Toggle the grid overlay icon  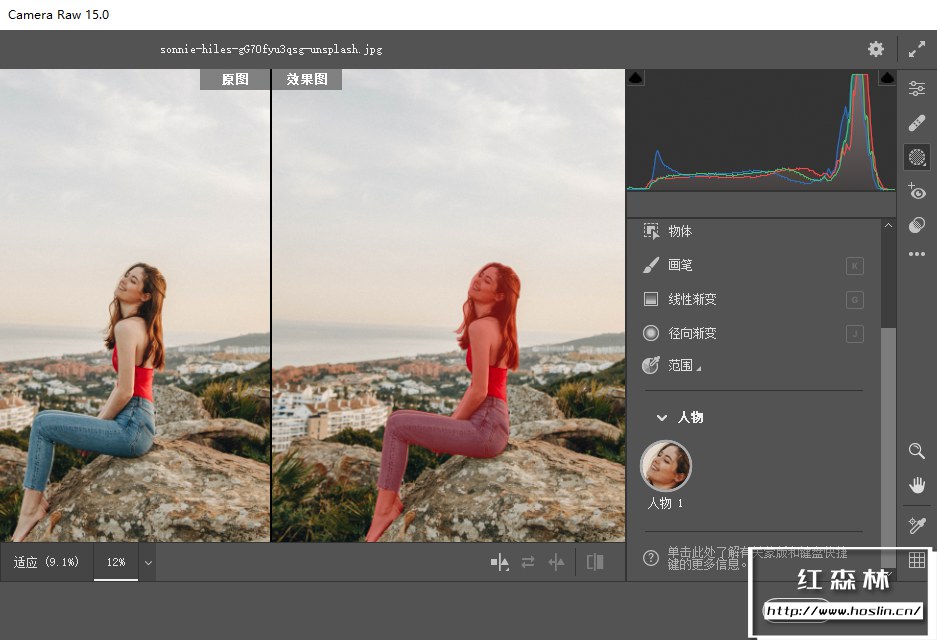point(916,561)
